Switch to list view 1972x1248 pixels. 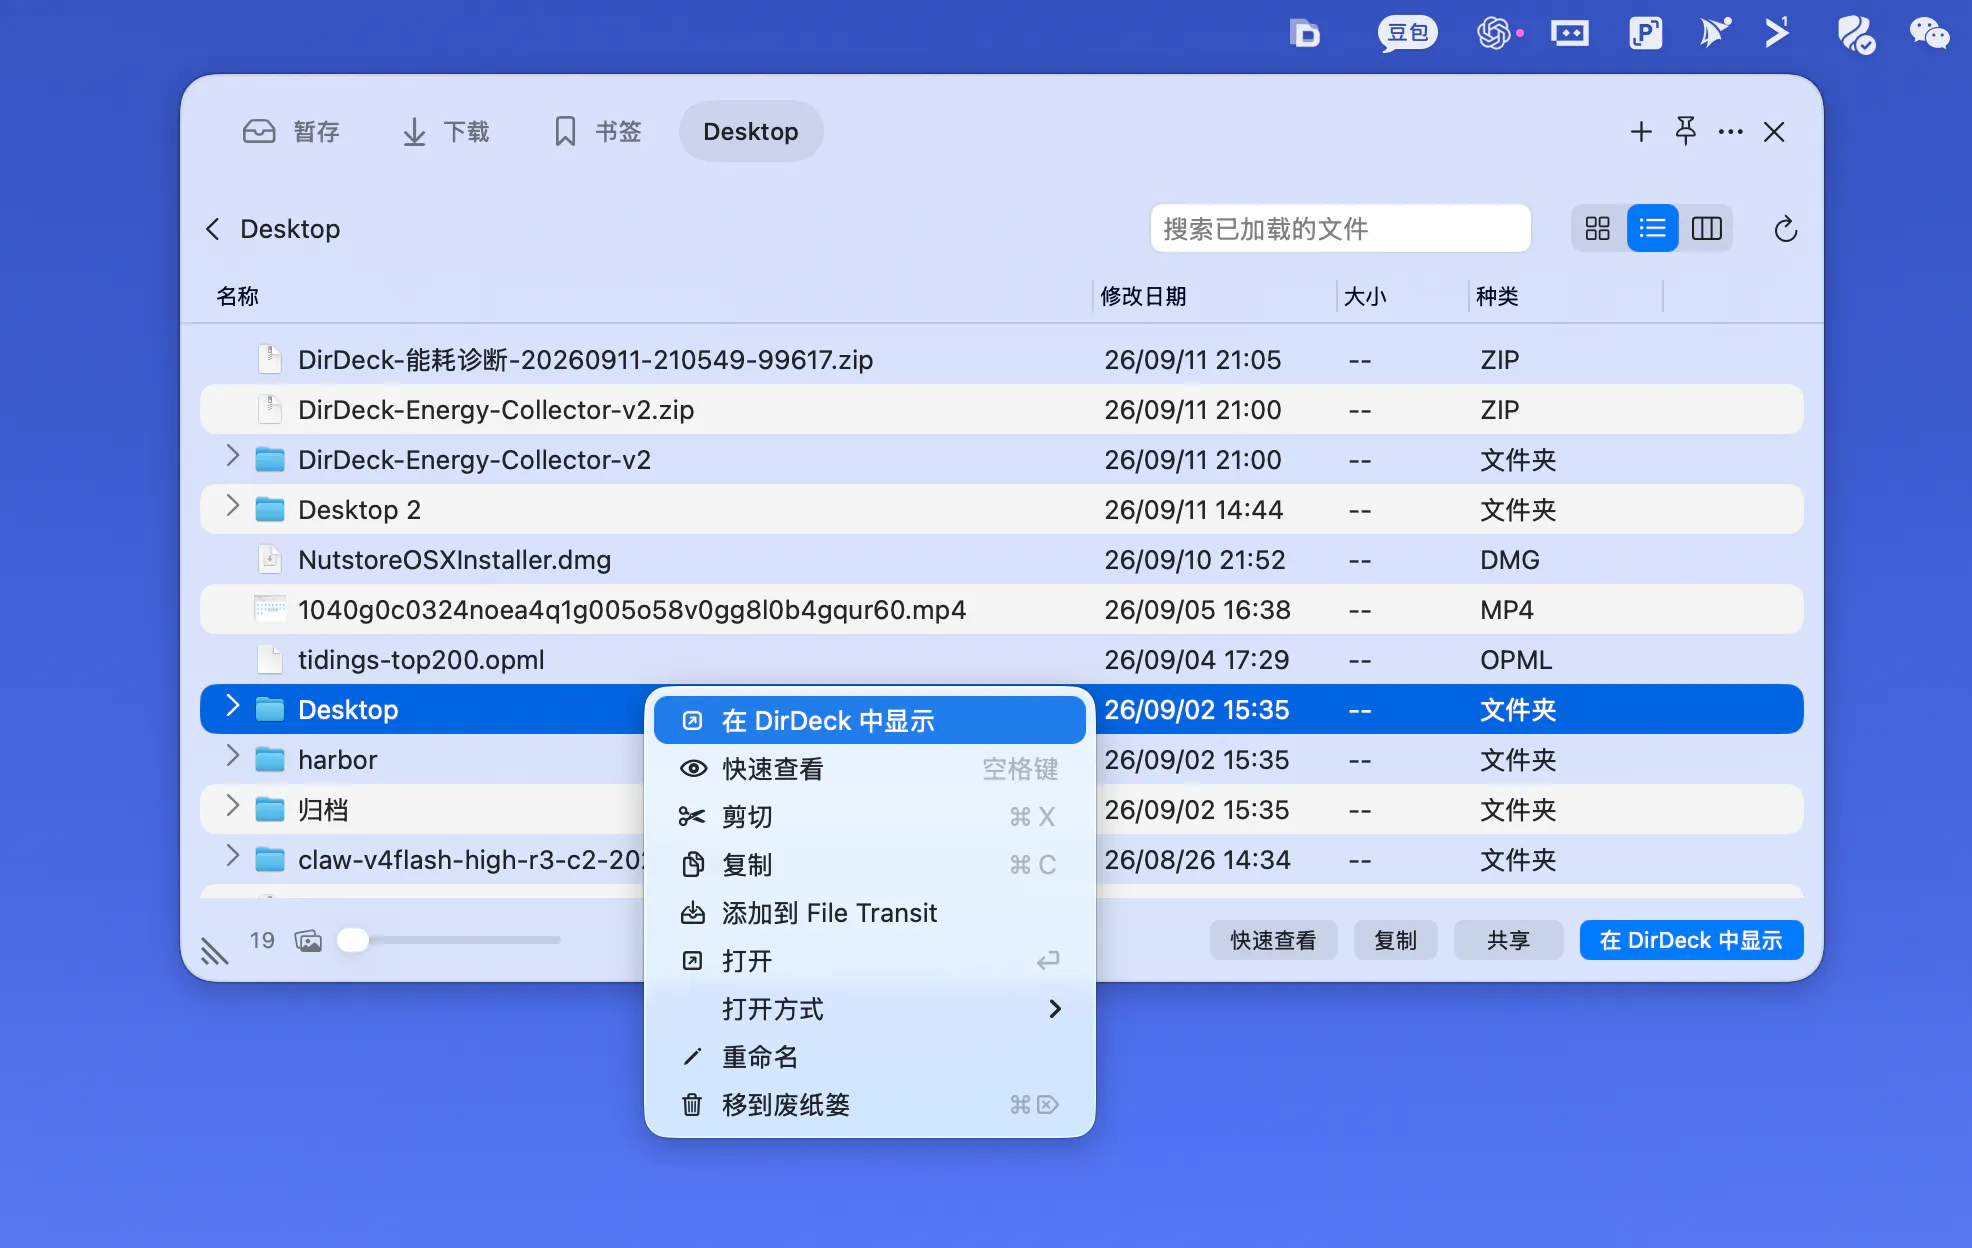pyautogui.click(x=1653, y=229)
